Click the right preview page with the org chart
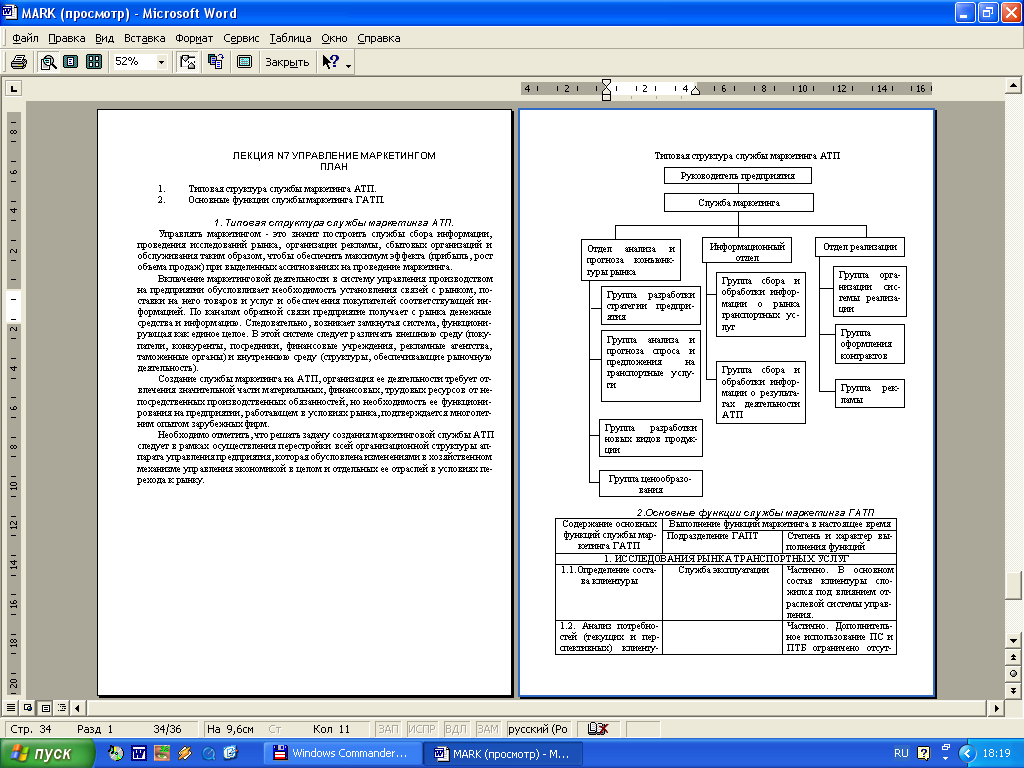 click(727, 402)
